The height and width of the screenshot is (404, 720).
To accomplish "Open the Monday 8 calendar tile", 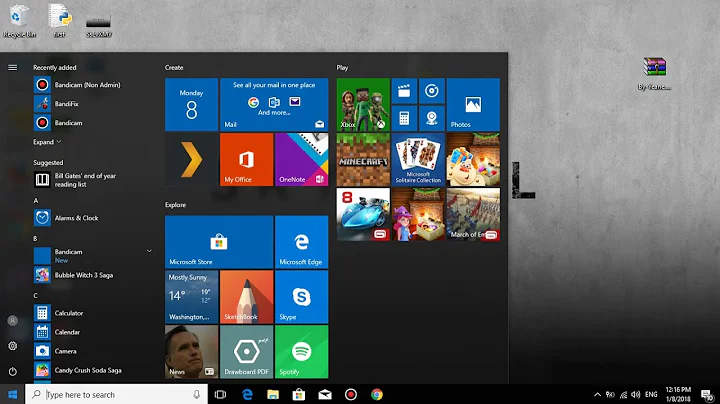I will (191, 104).
